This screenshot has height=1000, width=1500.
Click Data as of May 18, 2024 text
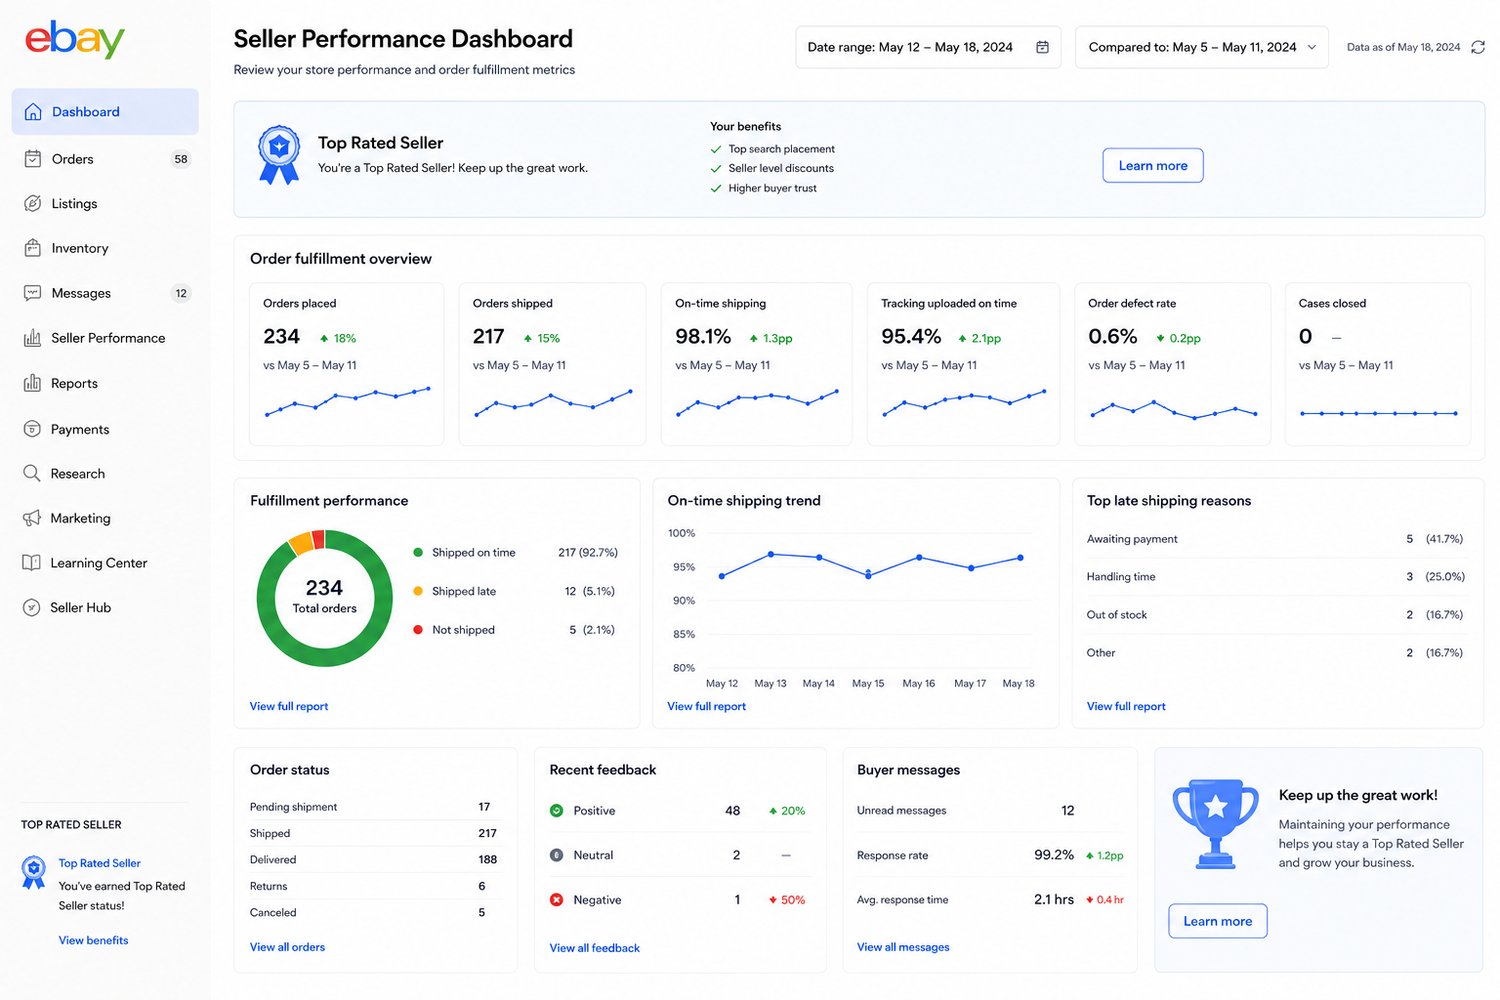point(1403,47)
